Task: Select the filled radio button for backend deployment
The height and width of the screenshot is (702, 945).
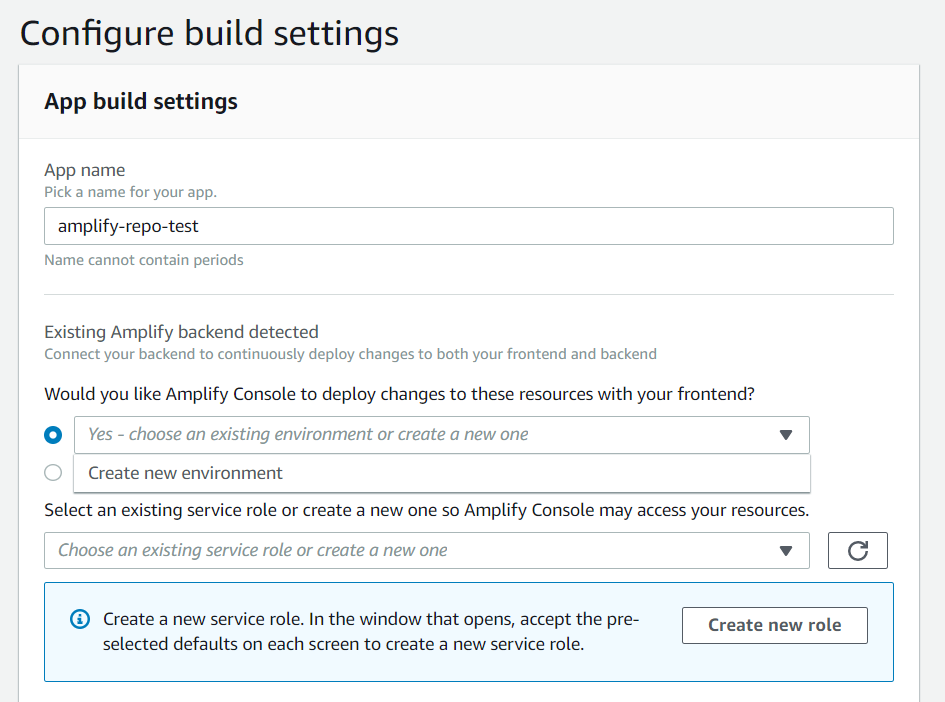Action: pos(53,435)
